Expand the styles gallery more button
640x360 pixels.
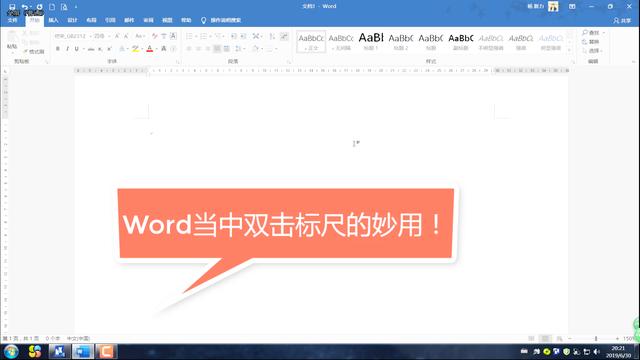[x=569, y=50]
